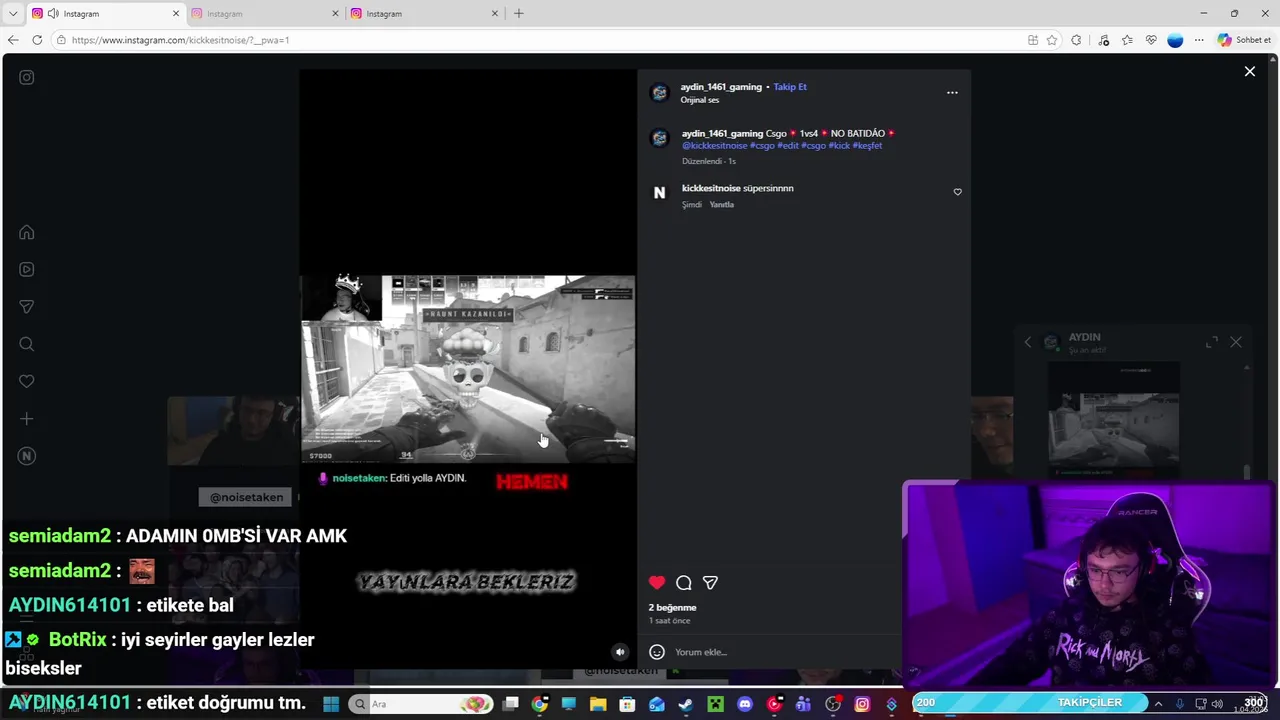The image size is (1280, 720).
Task: Click the Orijinal ses audio label
Action: [700, 100]
